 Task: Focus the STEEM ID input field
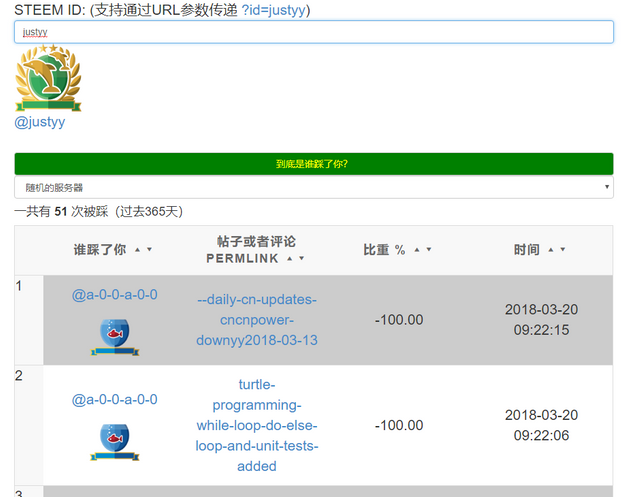tap(313, 32)
